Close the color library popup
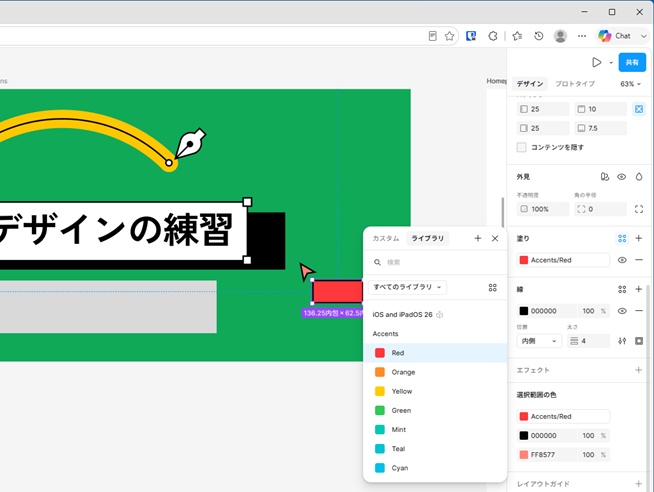 coord(495,238)
